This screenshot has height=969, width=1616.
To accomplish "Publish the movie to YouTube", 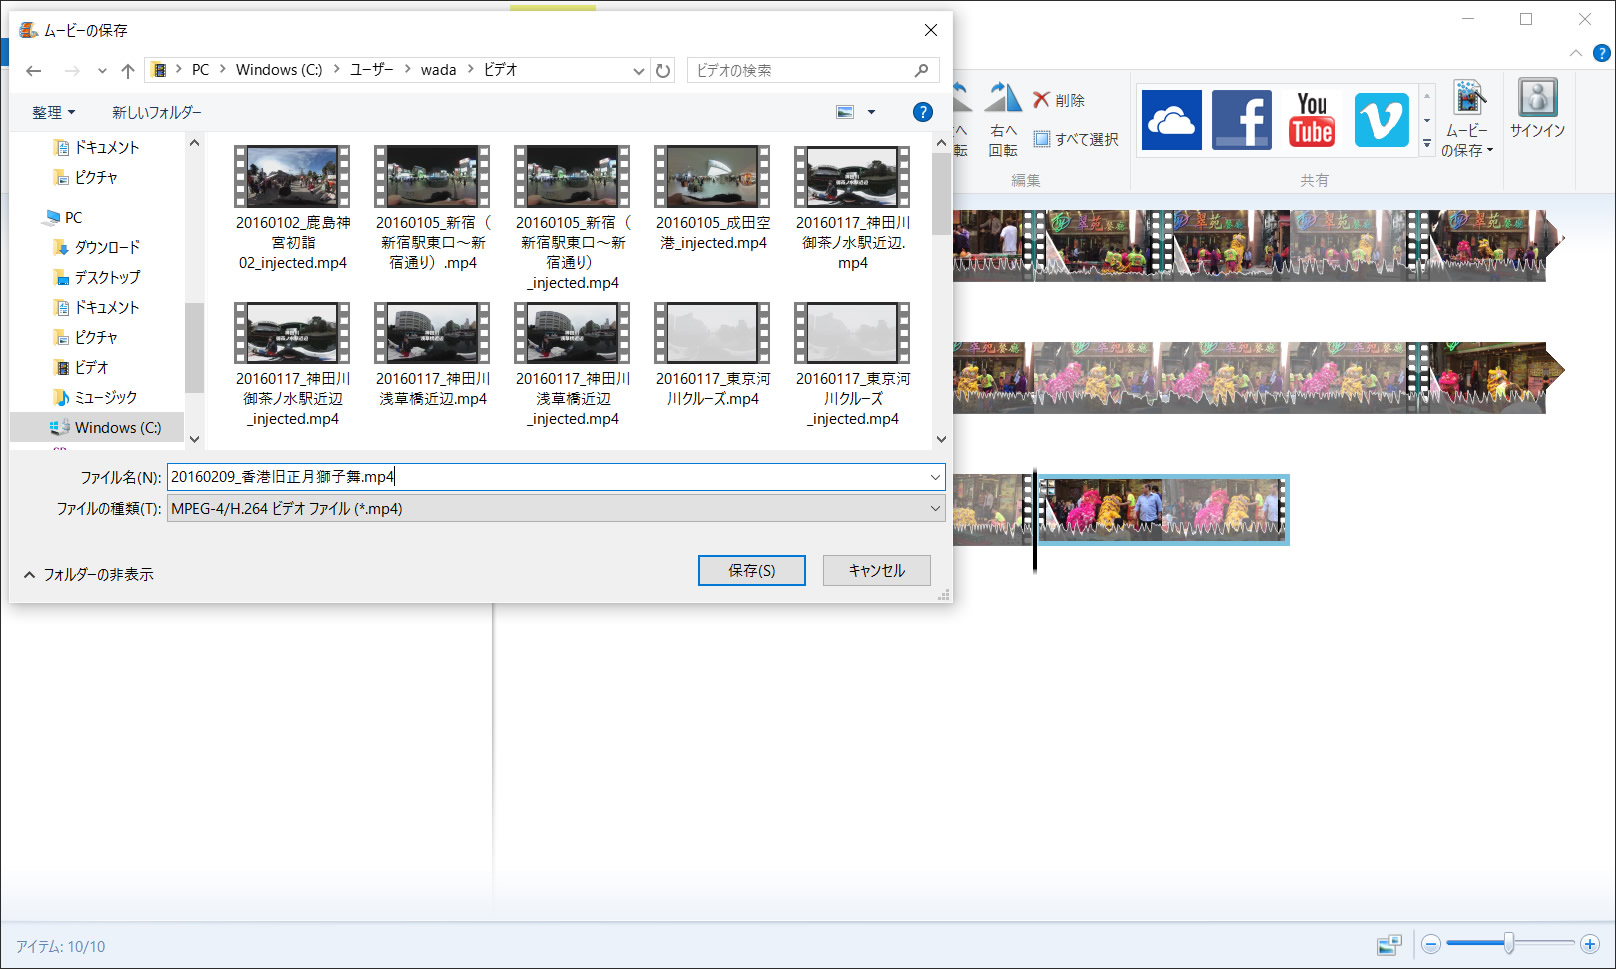I will click(1311, 120).
